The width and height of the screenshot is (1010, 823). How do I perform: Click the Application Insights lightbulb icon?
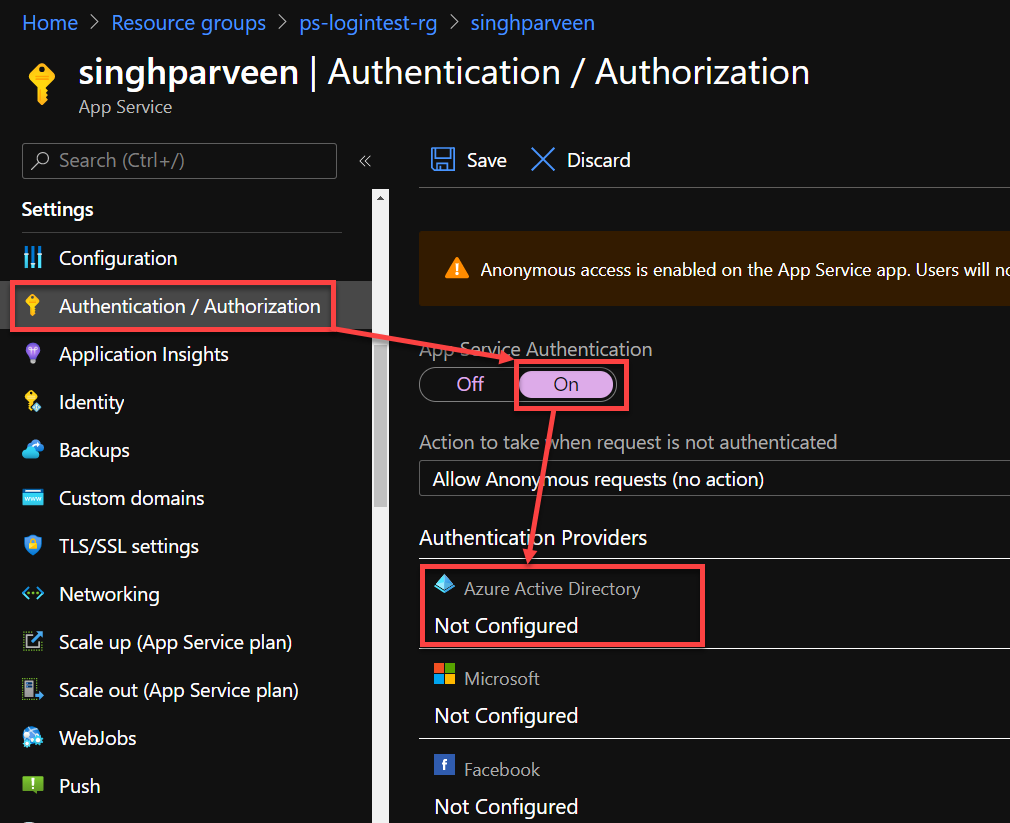point(33,354)
